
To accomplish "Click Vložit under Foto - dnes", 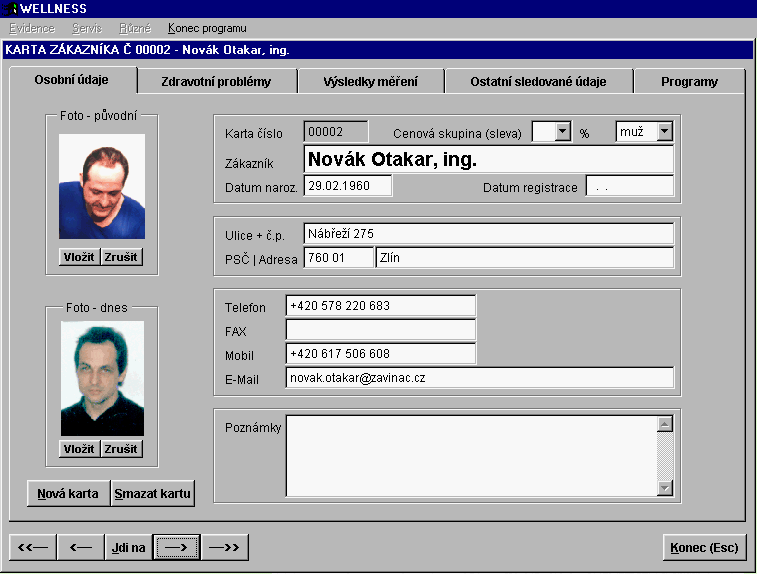I will 79,449.
